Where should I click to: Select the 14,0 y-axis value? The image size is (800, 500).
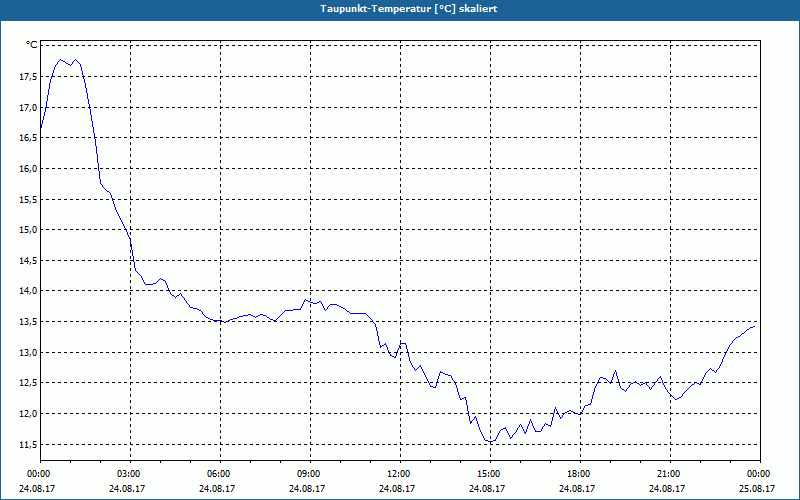click(28, 291)
